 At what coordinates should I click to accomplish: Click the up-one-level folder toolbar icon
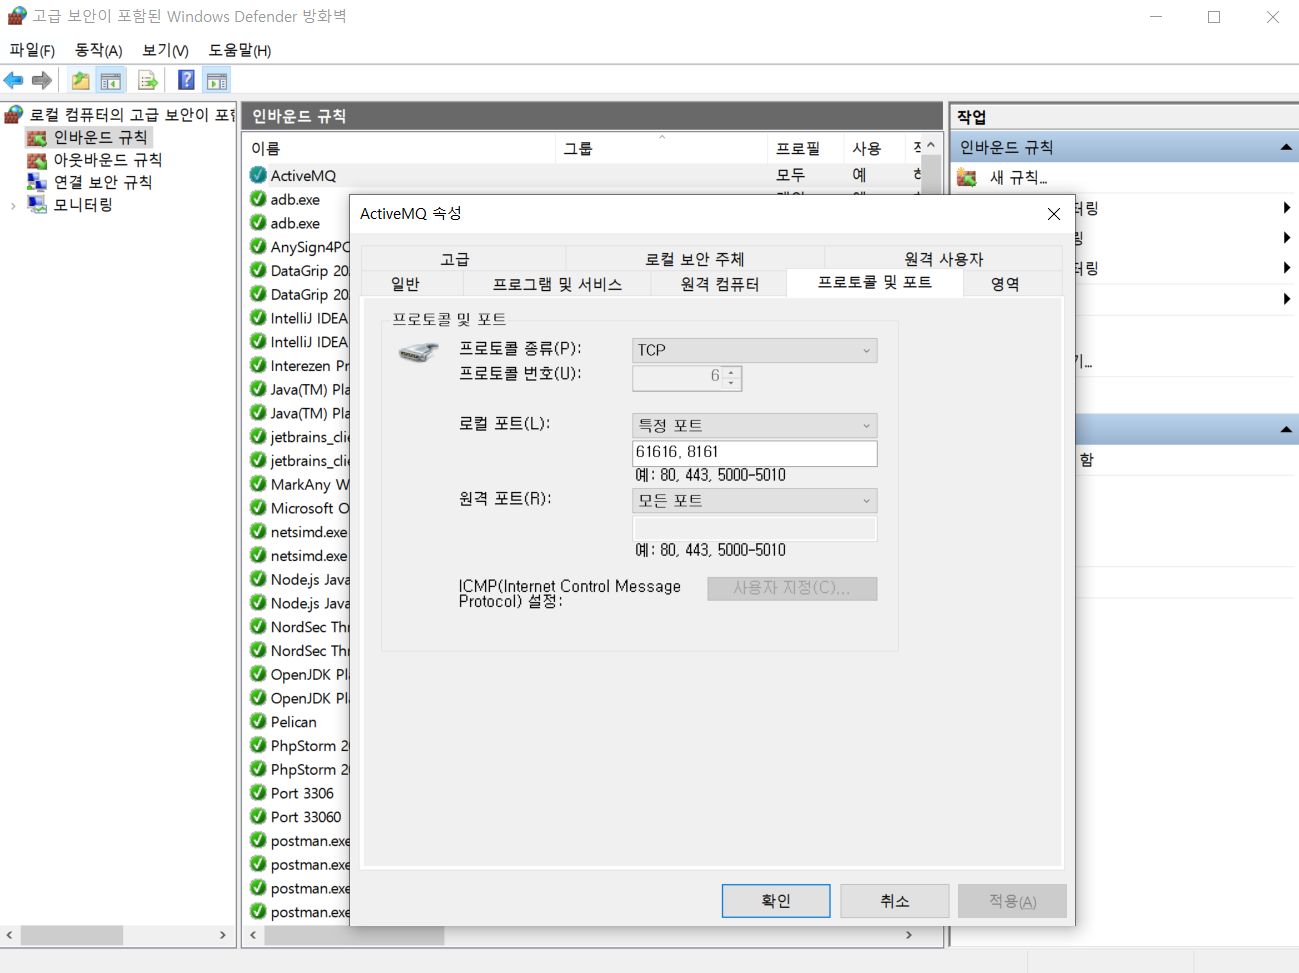[x=80, y=80]
